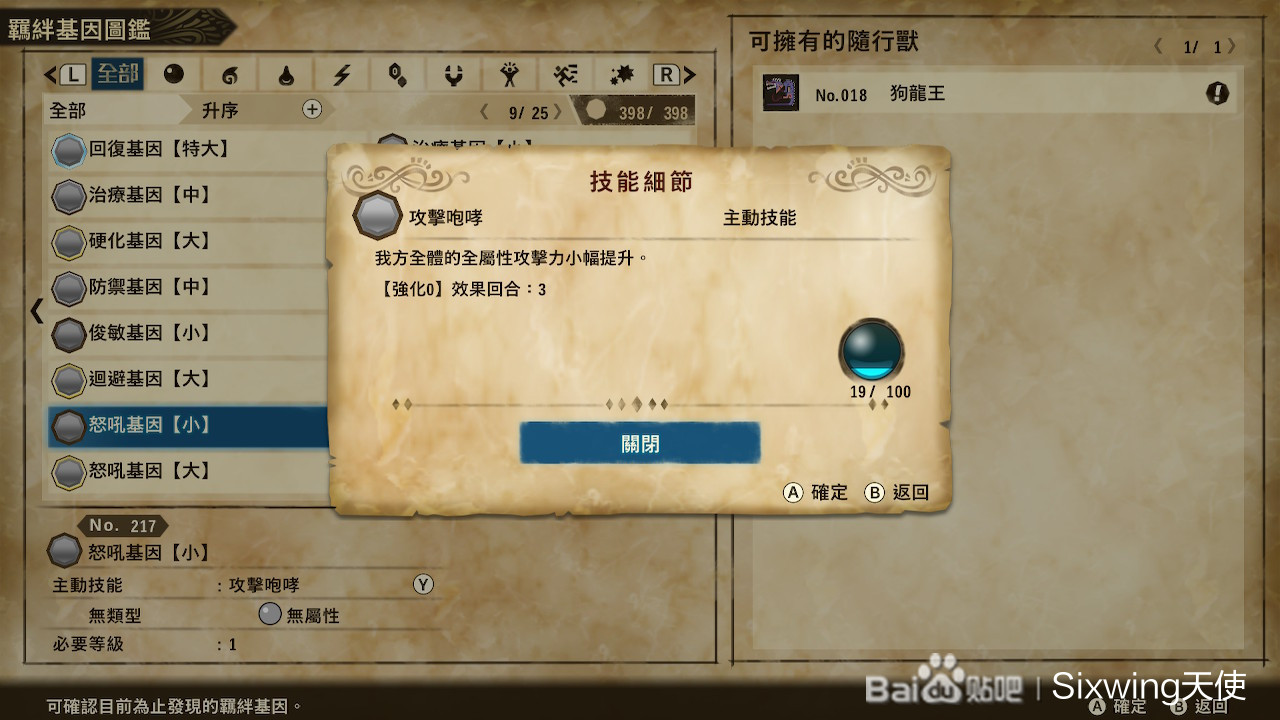Select the burst explosion filter tab
Screen dimensions: 1280x720
click(x=622, y=75)
